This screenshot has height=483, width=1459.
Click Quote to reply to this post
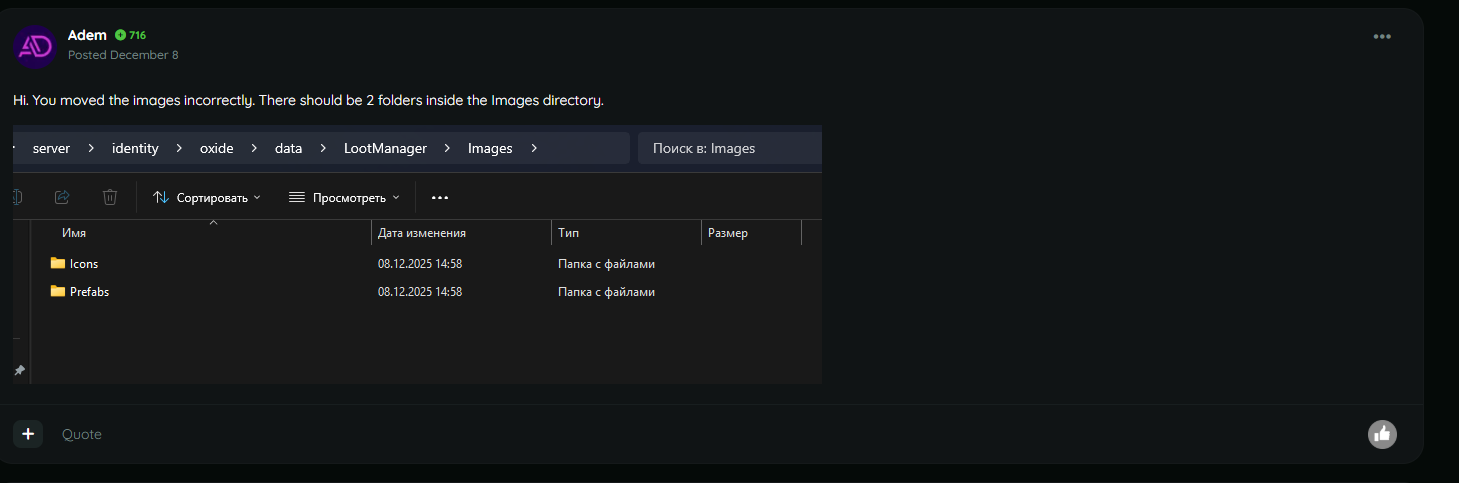[x=82, y=434]
